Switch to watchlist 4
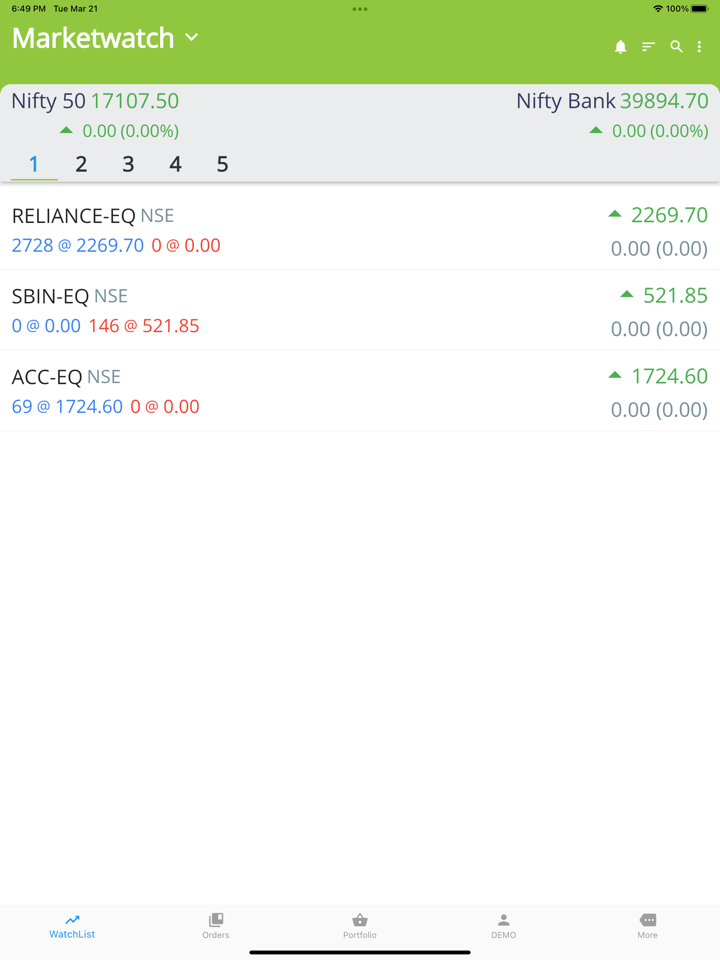 (x=175, y=164)
